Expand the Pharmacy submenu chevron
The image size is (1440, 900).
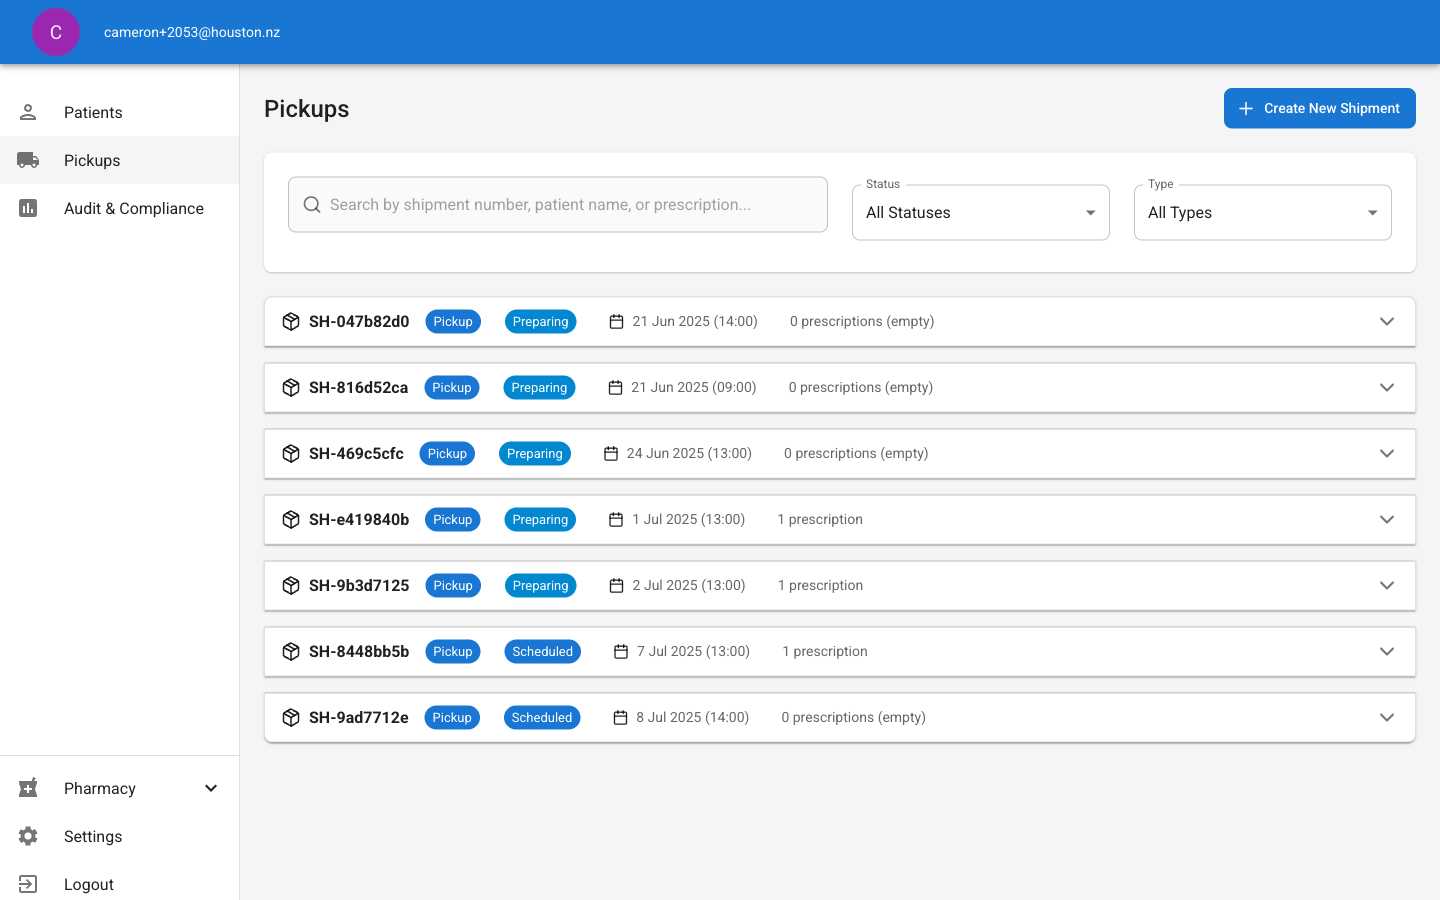pyautogui.click(x=211, y=788)
